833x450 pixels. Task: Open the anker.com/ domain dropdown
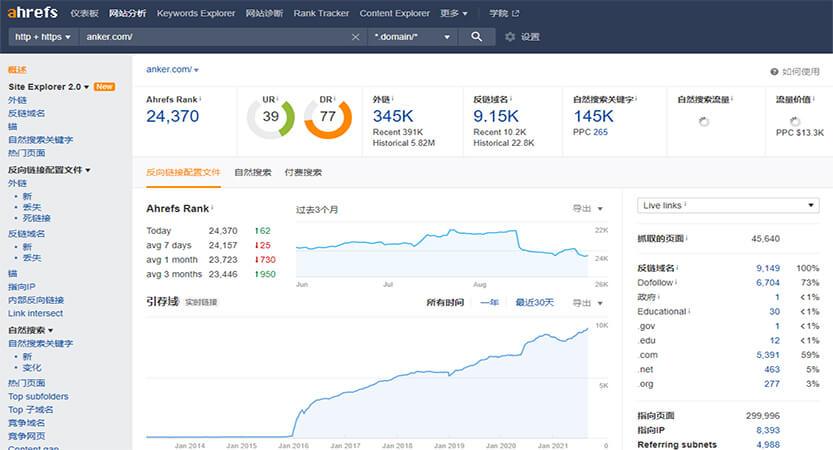coord(172,70)
